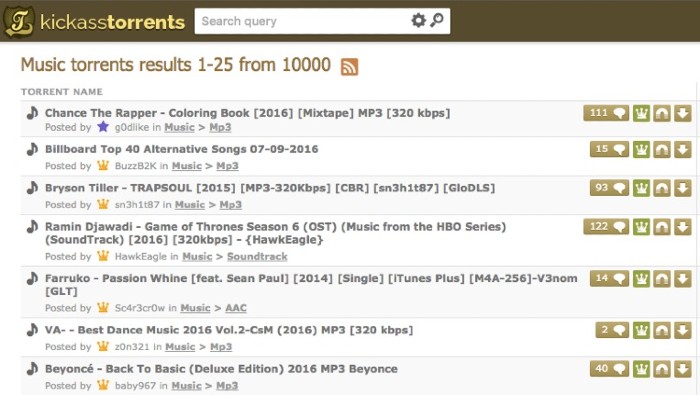This screenshot has width=700, height=395.
Task: Submit search with magnifier icon
Action: (437, 21)
